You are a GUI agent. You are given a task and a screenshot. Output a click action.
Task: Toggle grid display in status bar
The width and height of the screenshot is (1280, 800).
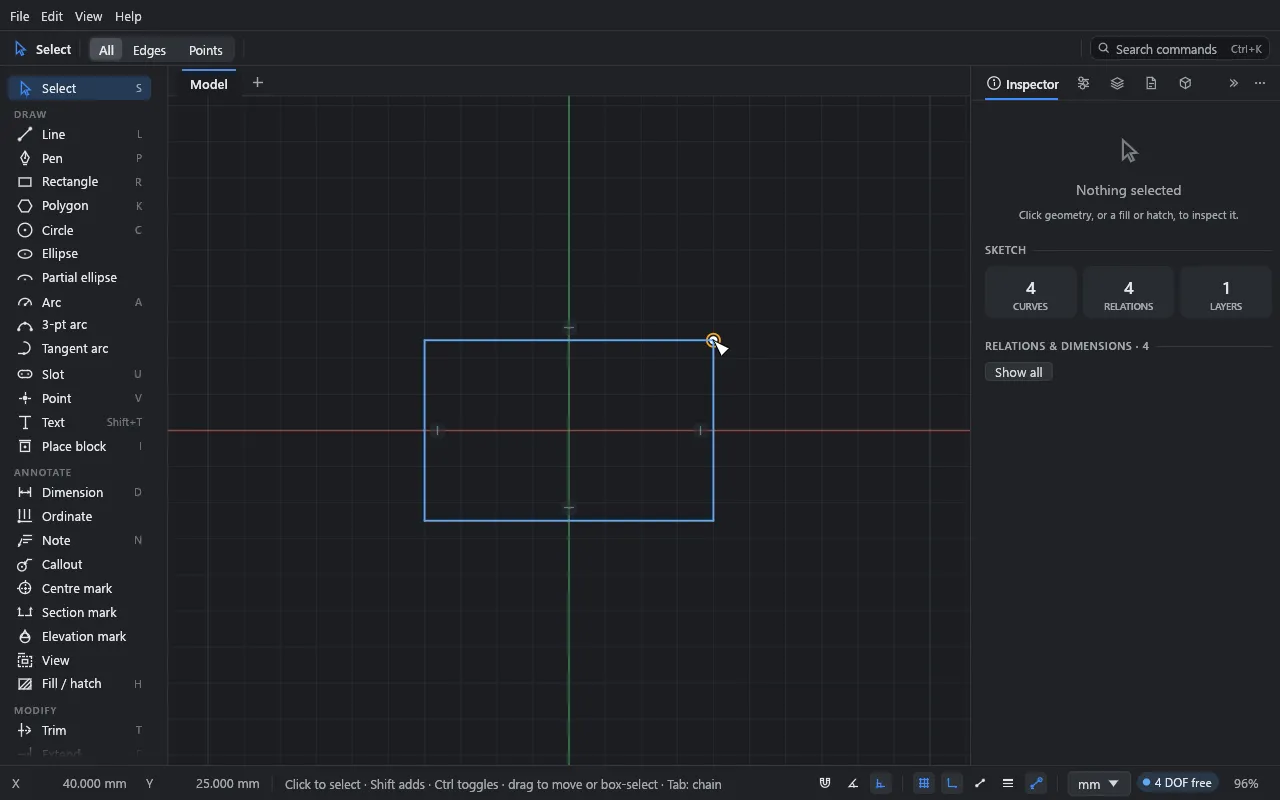924,784
